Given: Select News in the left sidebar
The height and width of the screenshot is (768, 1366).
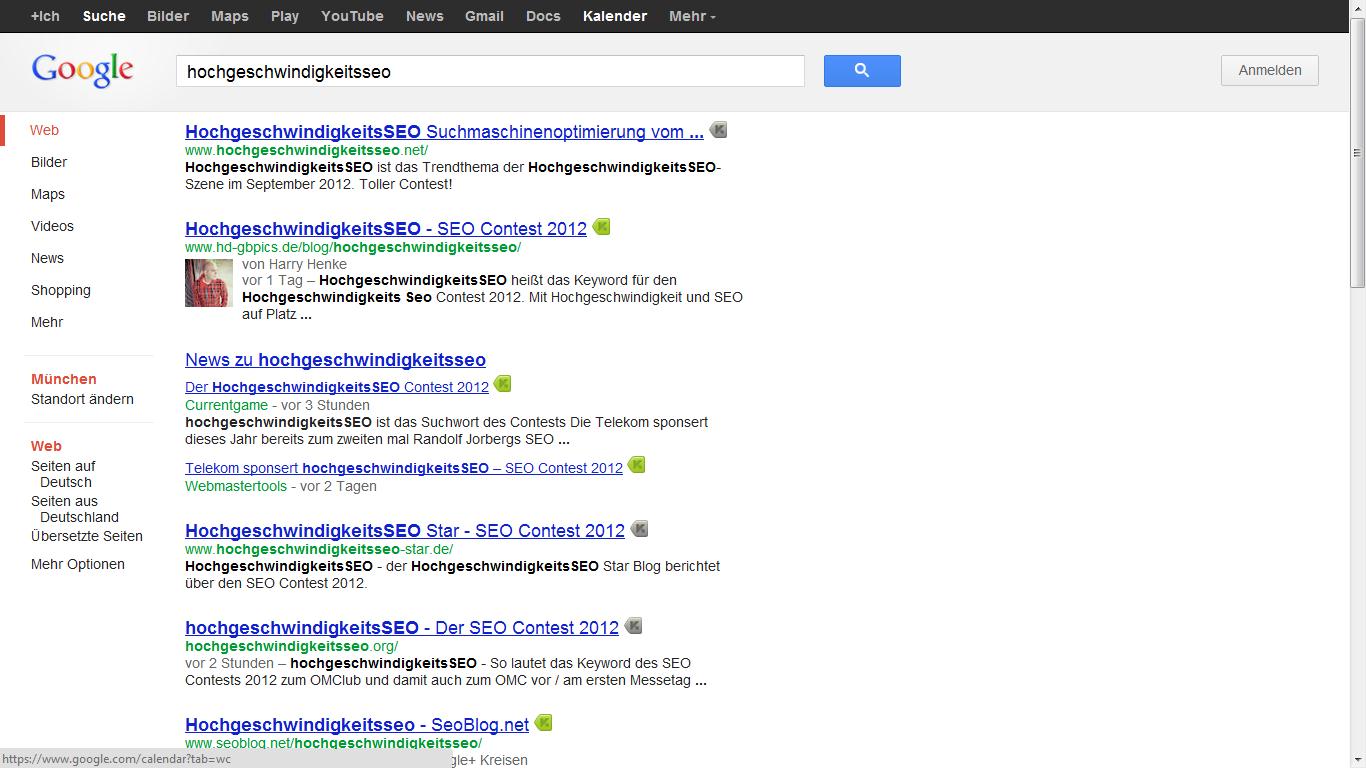Looking at the screenshot, I should (47, 258).
